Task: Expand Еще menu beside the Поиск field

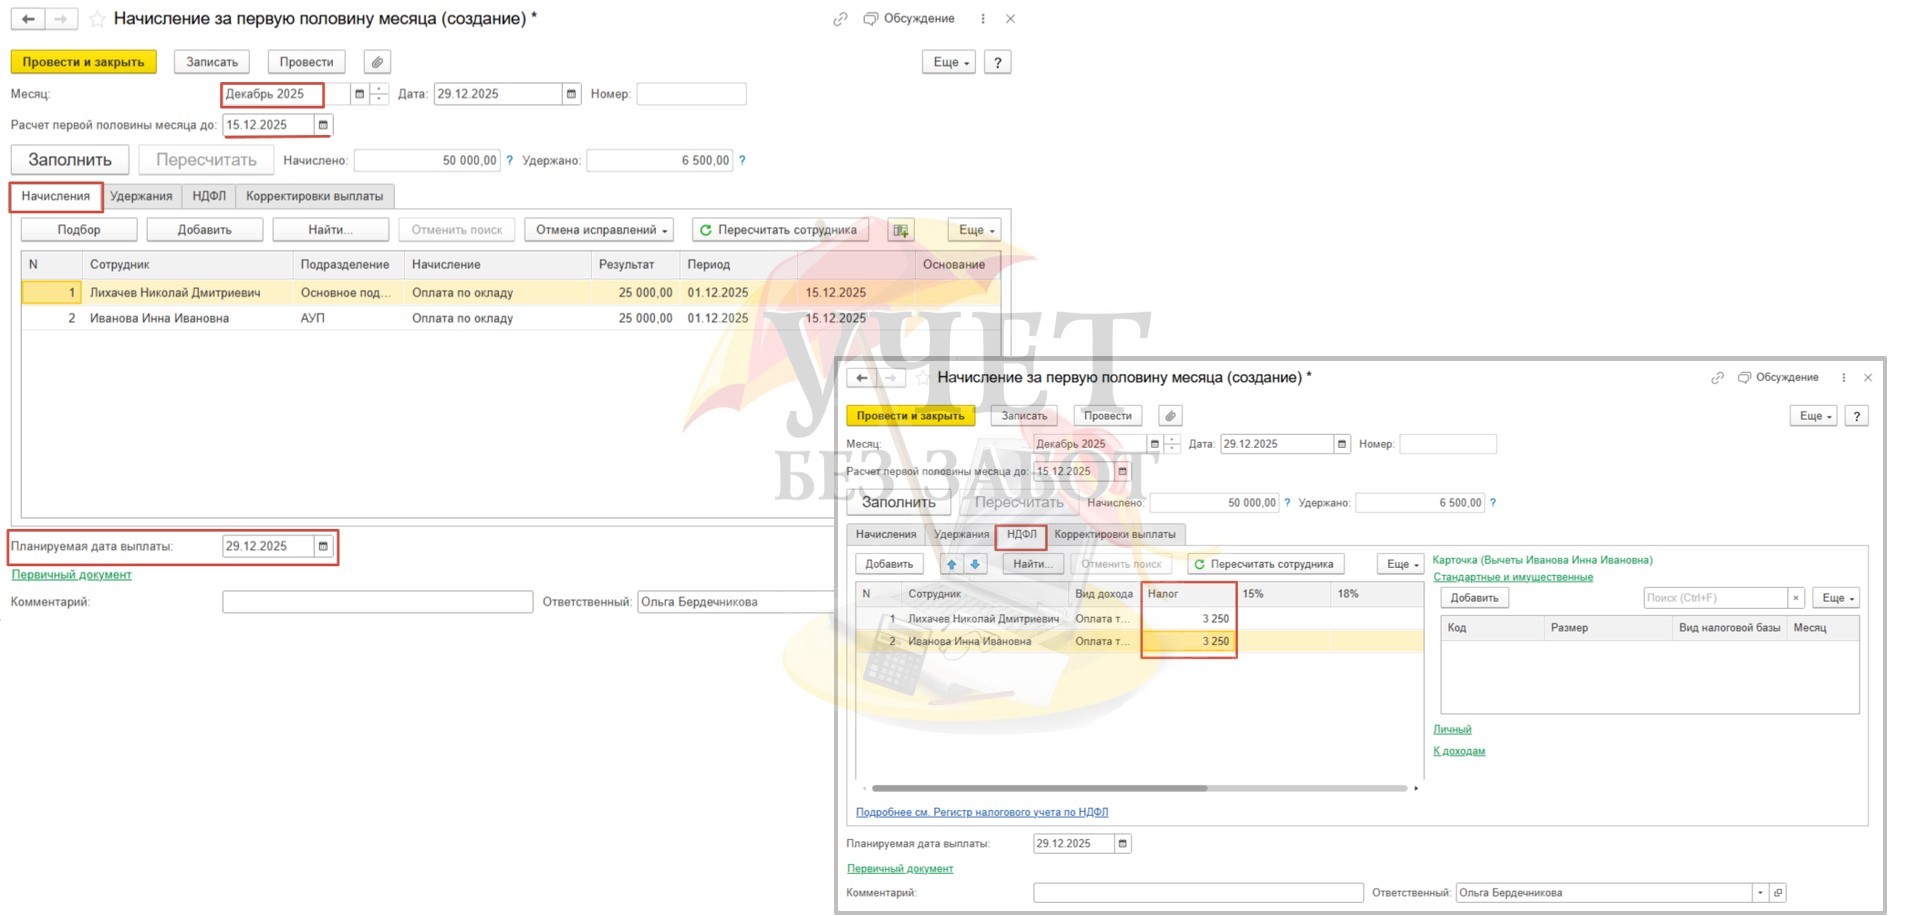Action: pyautogui.click(x=1835, y=598)
